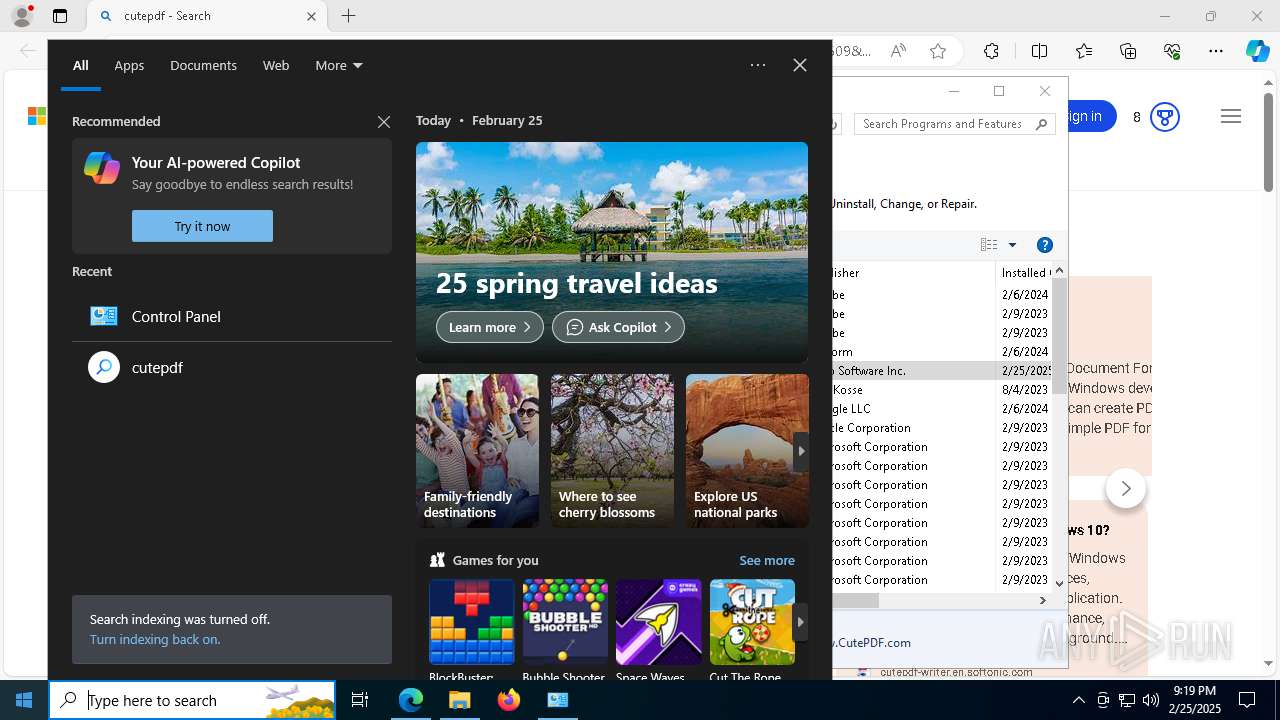
Task: Click the network icon in the system tray
Action: [x=1127, y=700]
